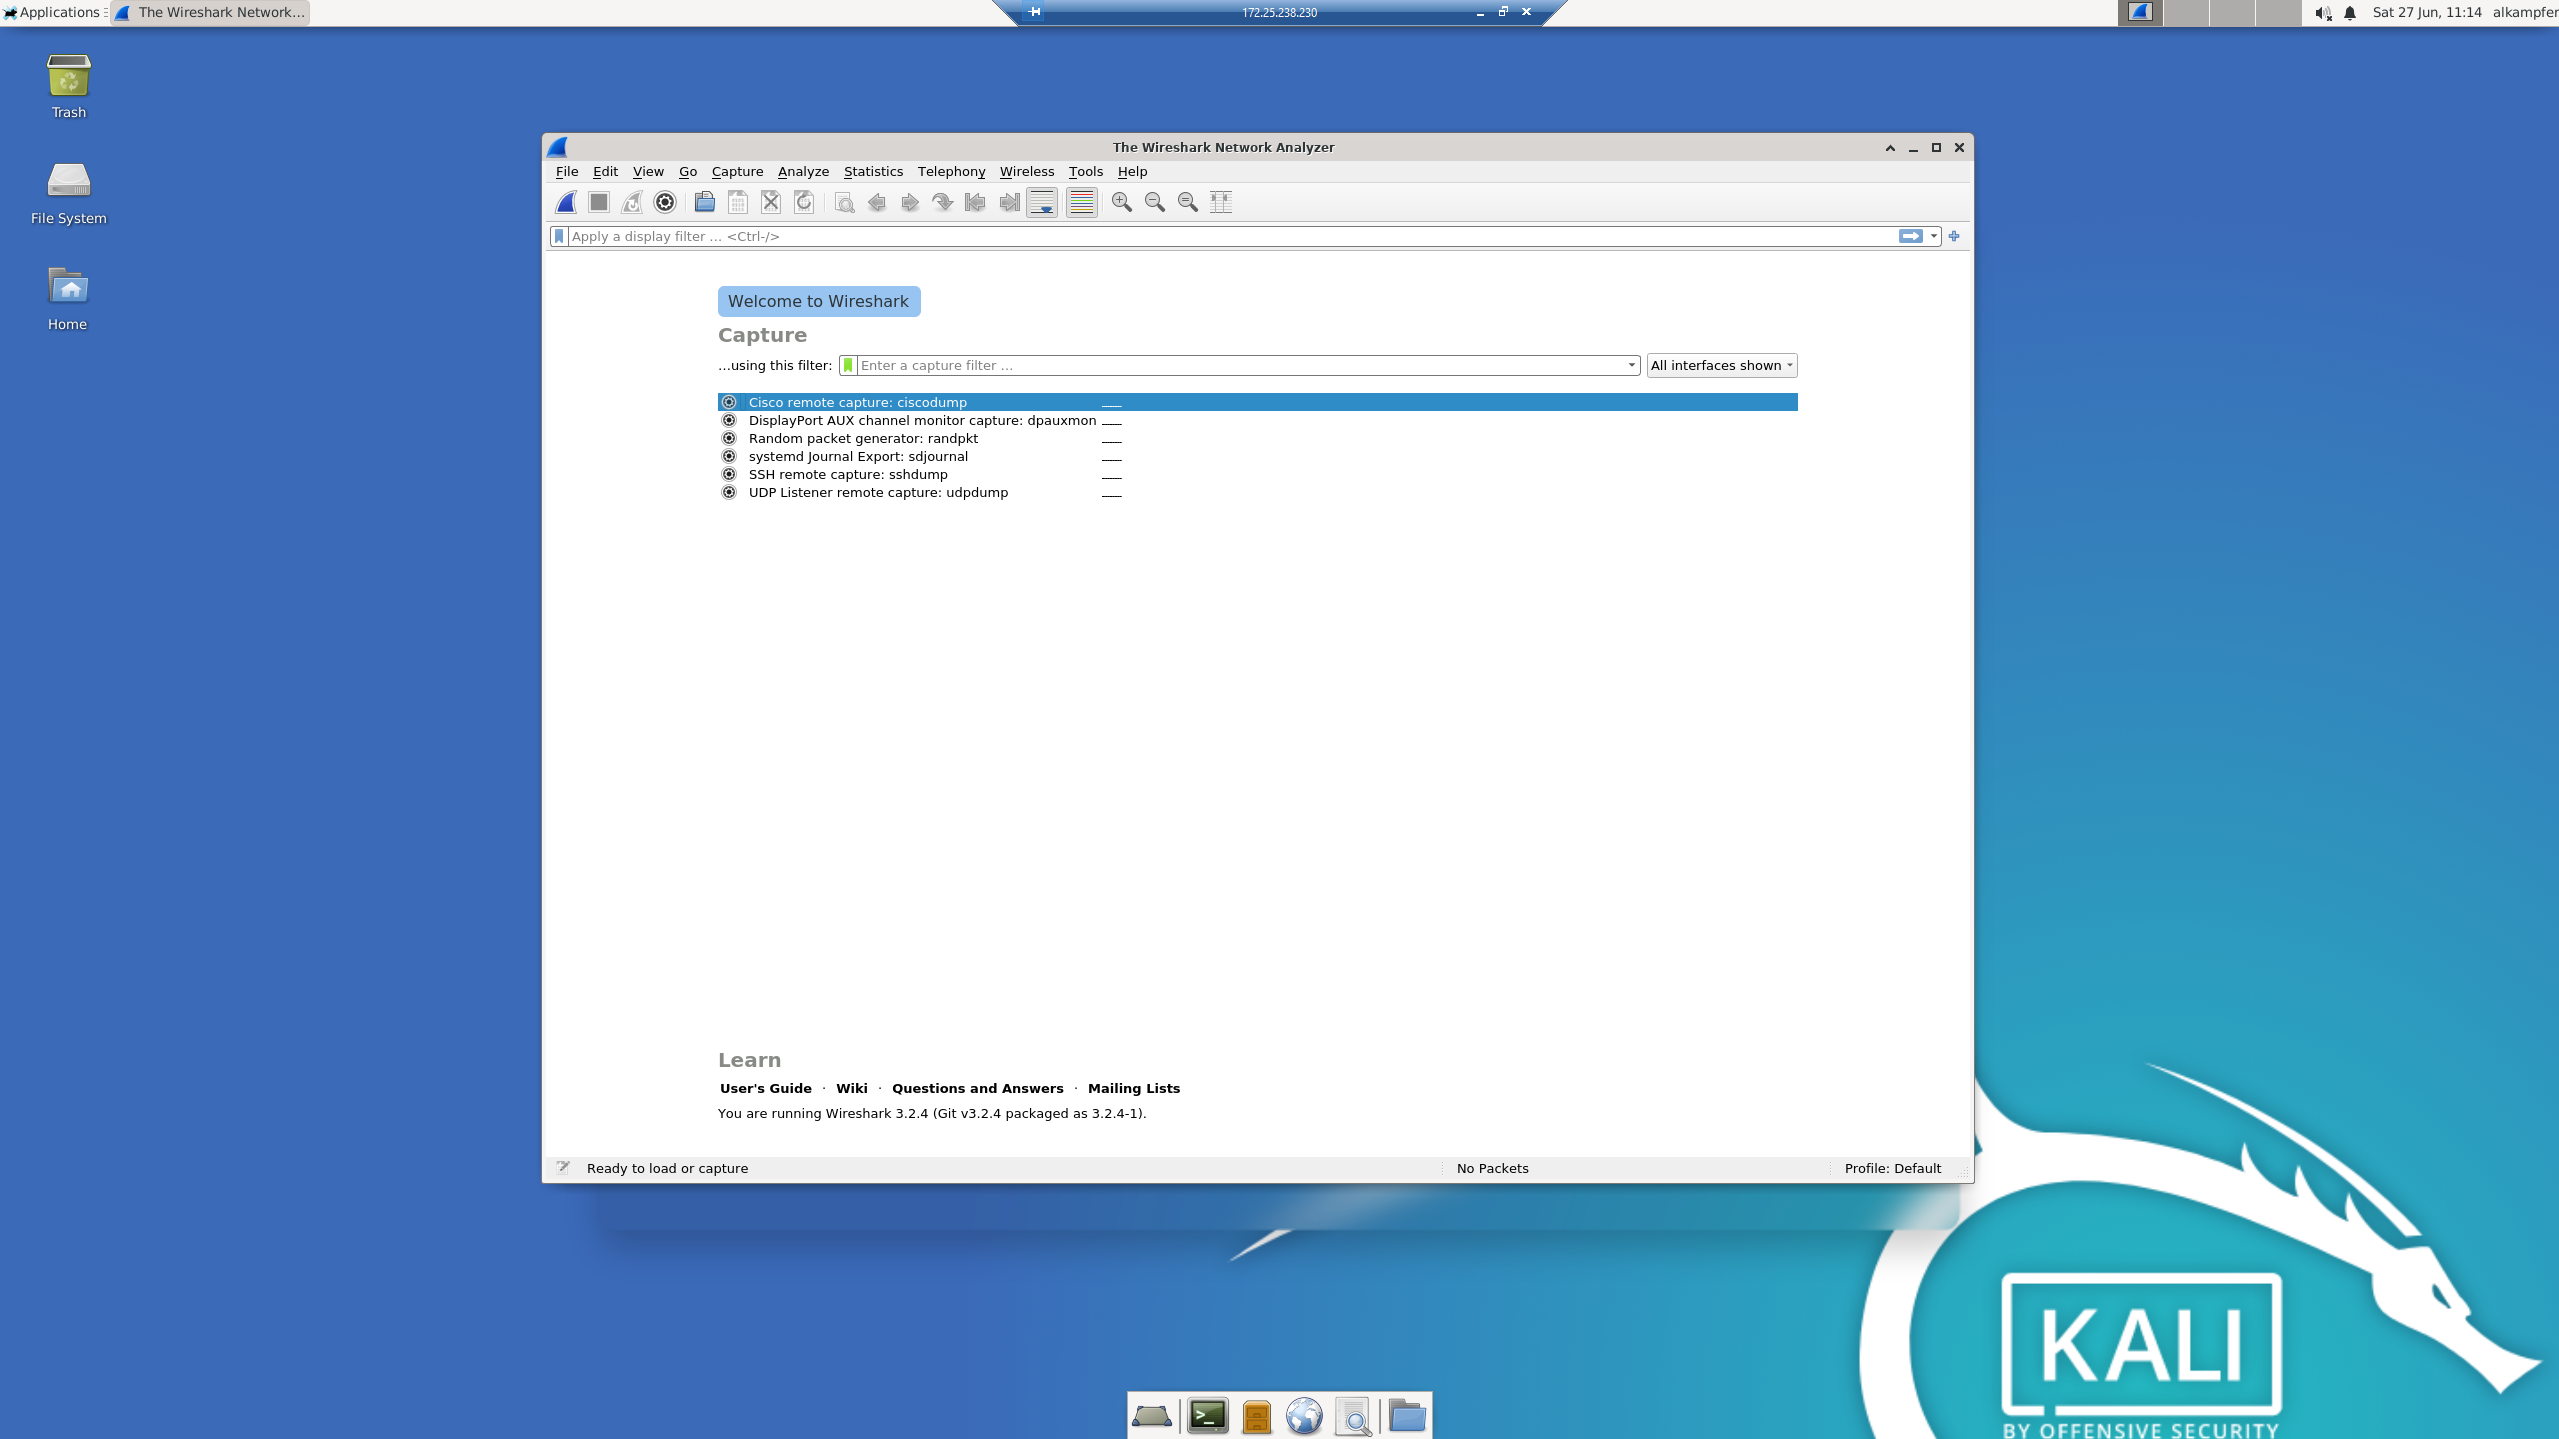Image resolution: width=2559 pixels, height=1439 pixels.
Task: Select UDP Listener remote capture: udpdump
Action: coord(1257,493)
